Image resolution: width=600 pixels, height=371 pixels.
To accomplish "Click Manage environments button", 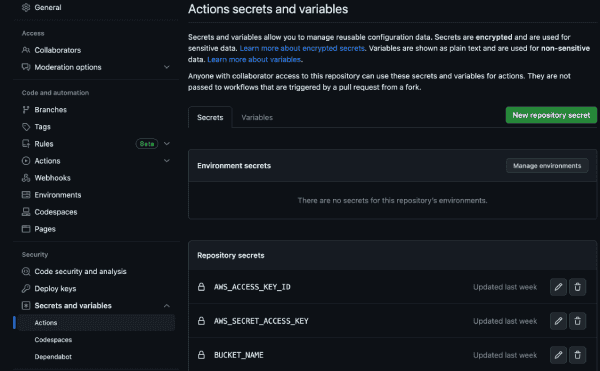I will click(x=547, y=166).
